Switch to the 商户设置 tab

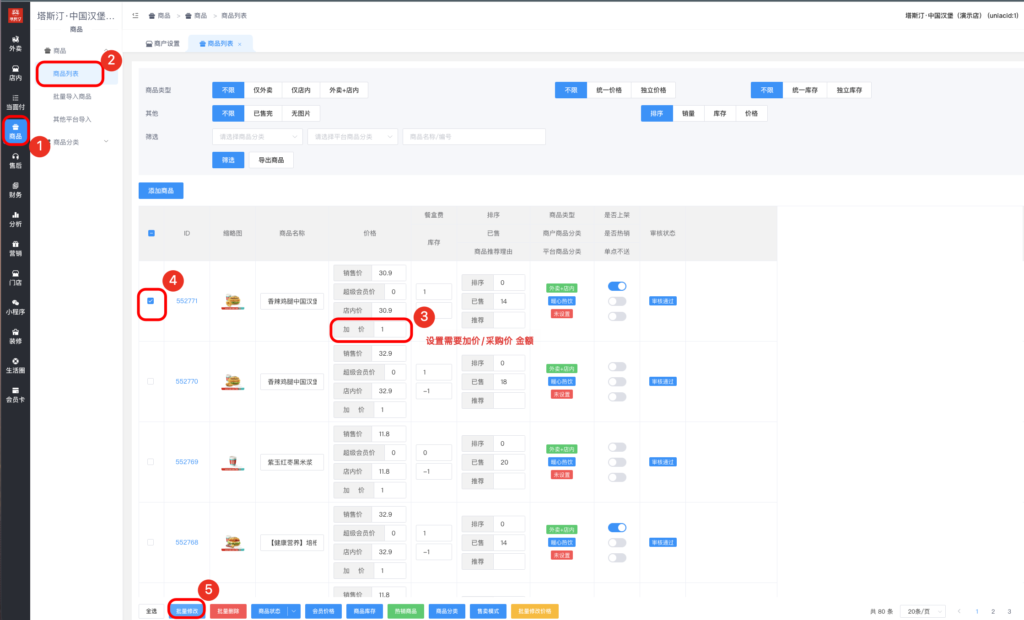[x=165, y=44]
